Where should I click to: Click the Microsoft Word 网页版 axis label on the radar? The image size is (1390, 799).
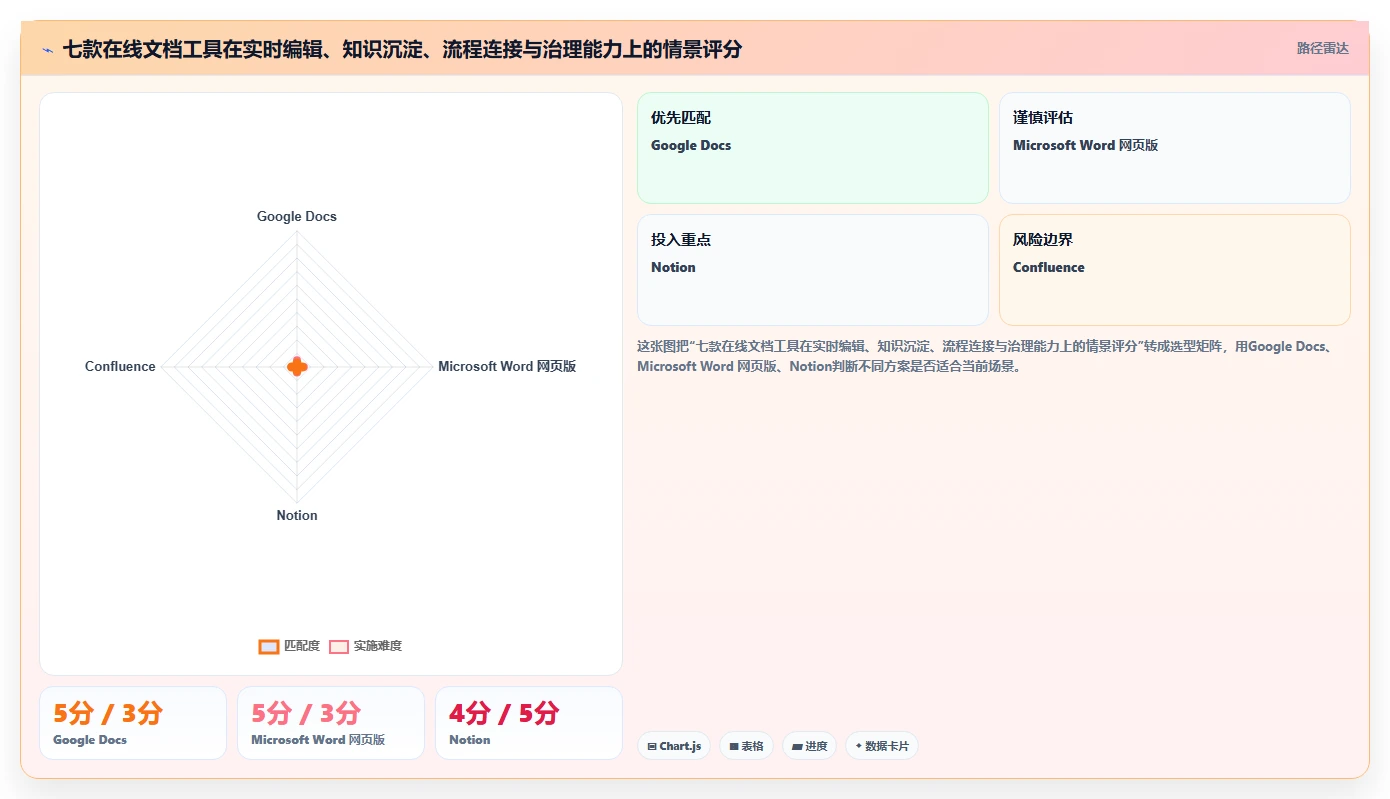[507, 366]
